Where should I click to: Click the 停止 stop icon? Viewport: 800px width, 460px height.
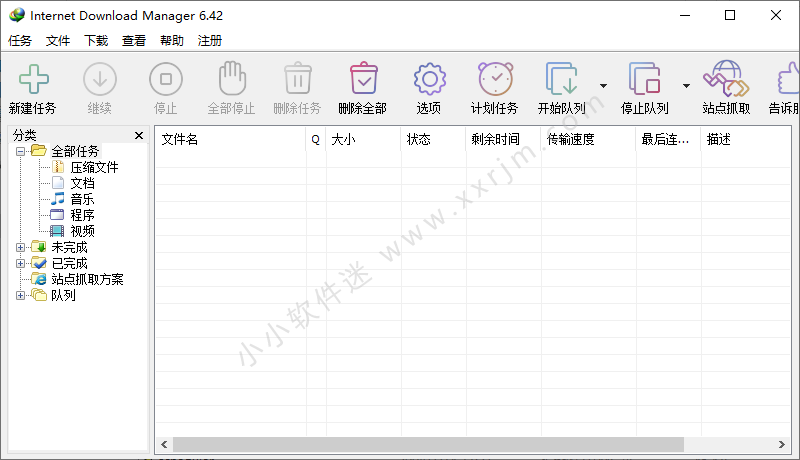pos(166,79)
